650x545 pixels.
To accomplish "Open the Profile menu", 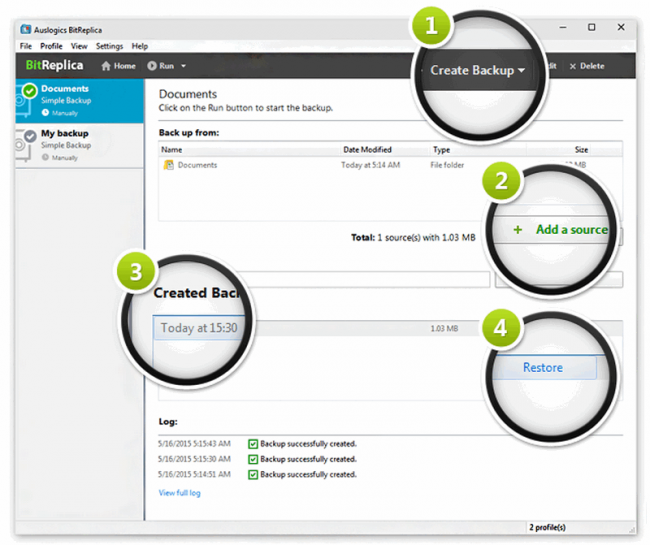I will click(51, 46).
